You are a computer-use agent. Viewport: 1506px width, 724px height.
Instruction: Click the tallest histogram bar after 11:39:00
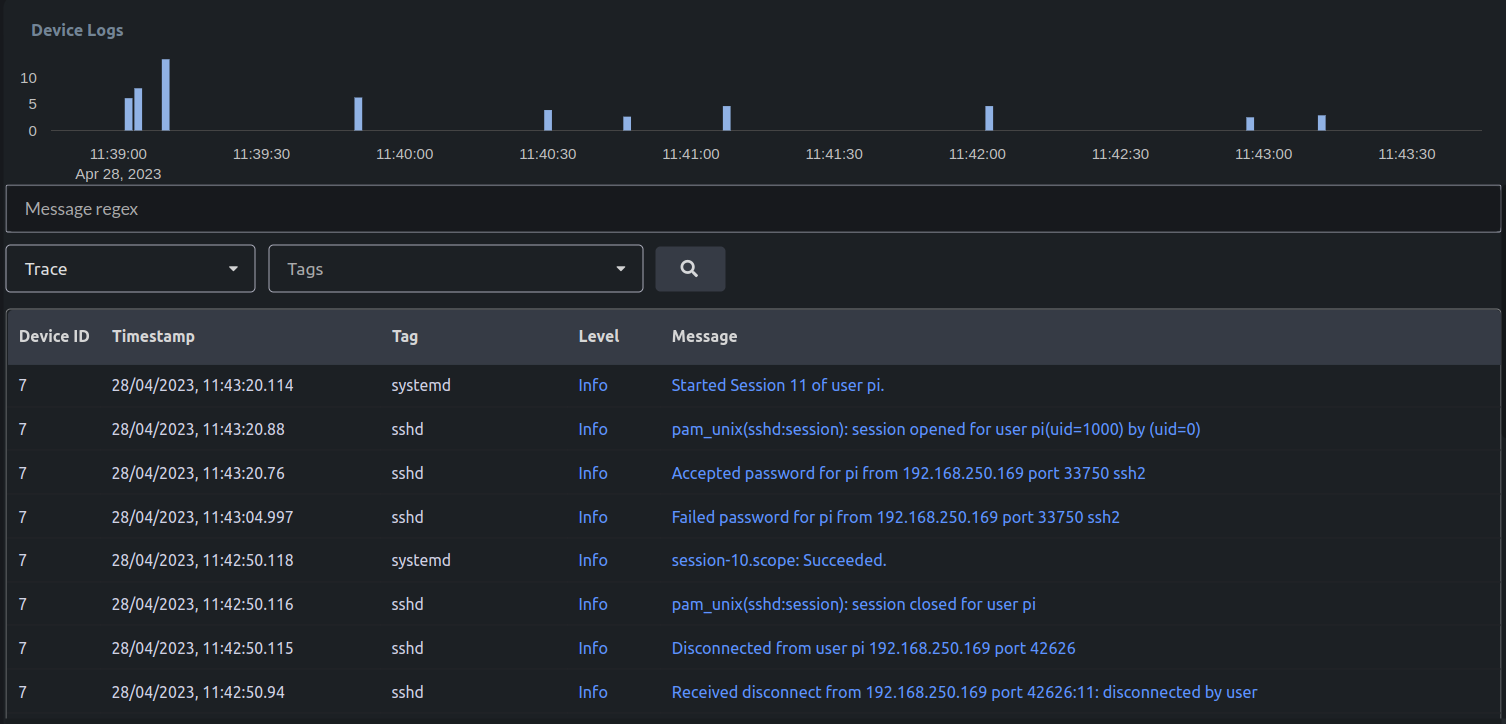point(166,95)
